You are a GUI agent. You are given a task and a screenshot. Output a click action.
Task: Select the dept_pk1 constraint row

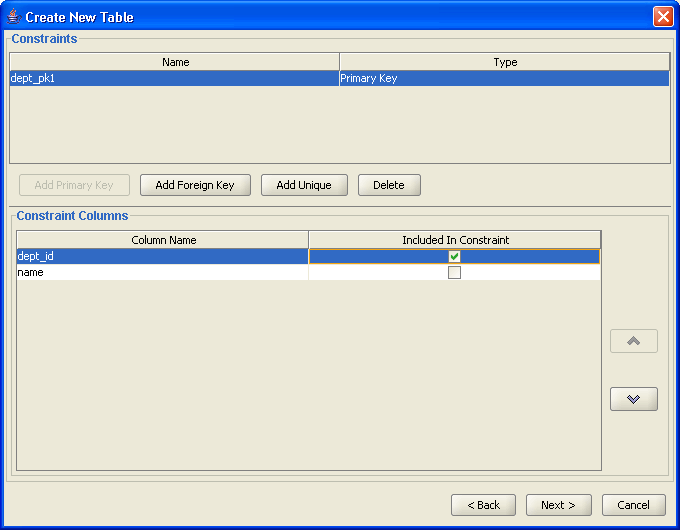(x=174, y=78)
